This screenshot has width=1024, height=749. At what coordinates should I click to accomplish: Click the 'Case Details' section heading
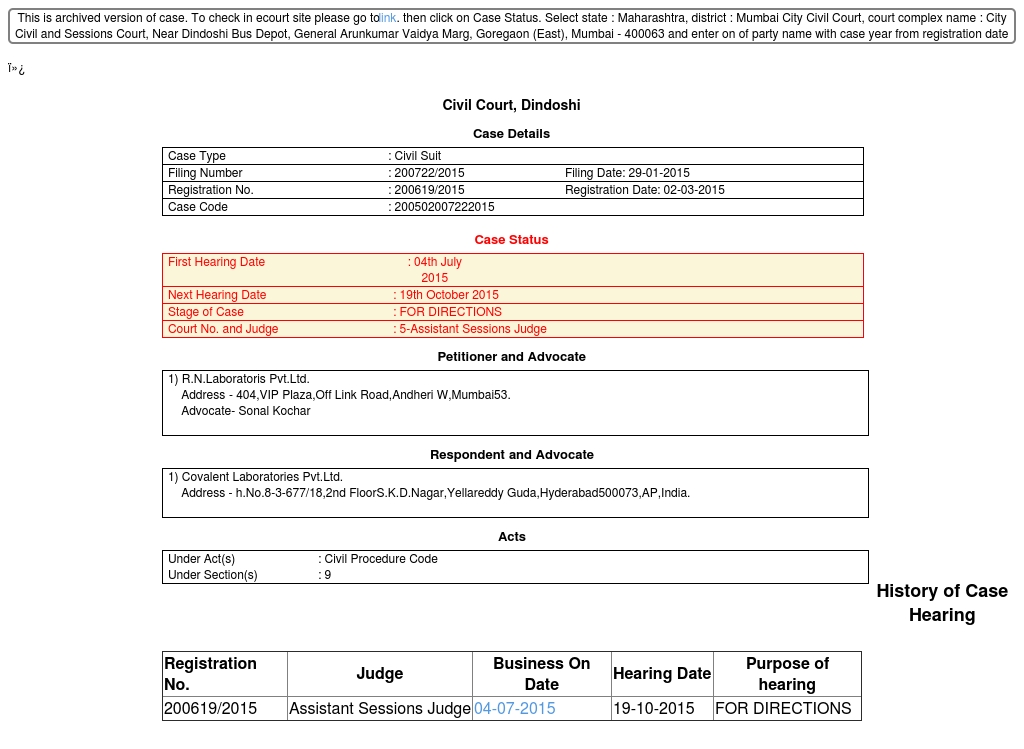click(x=511, y=133)
